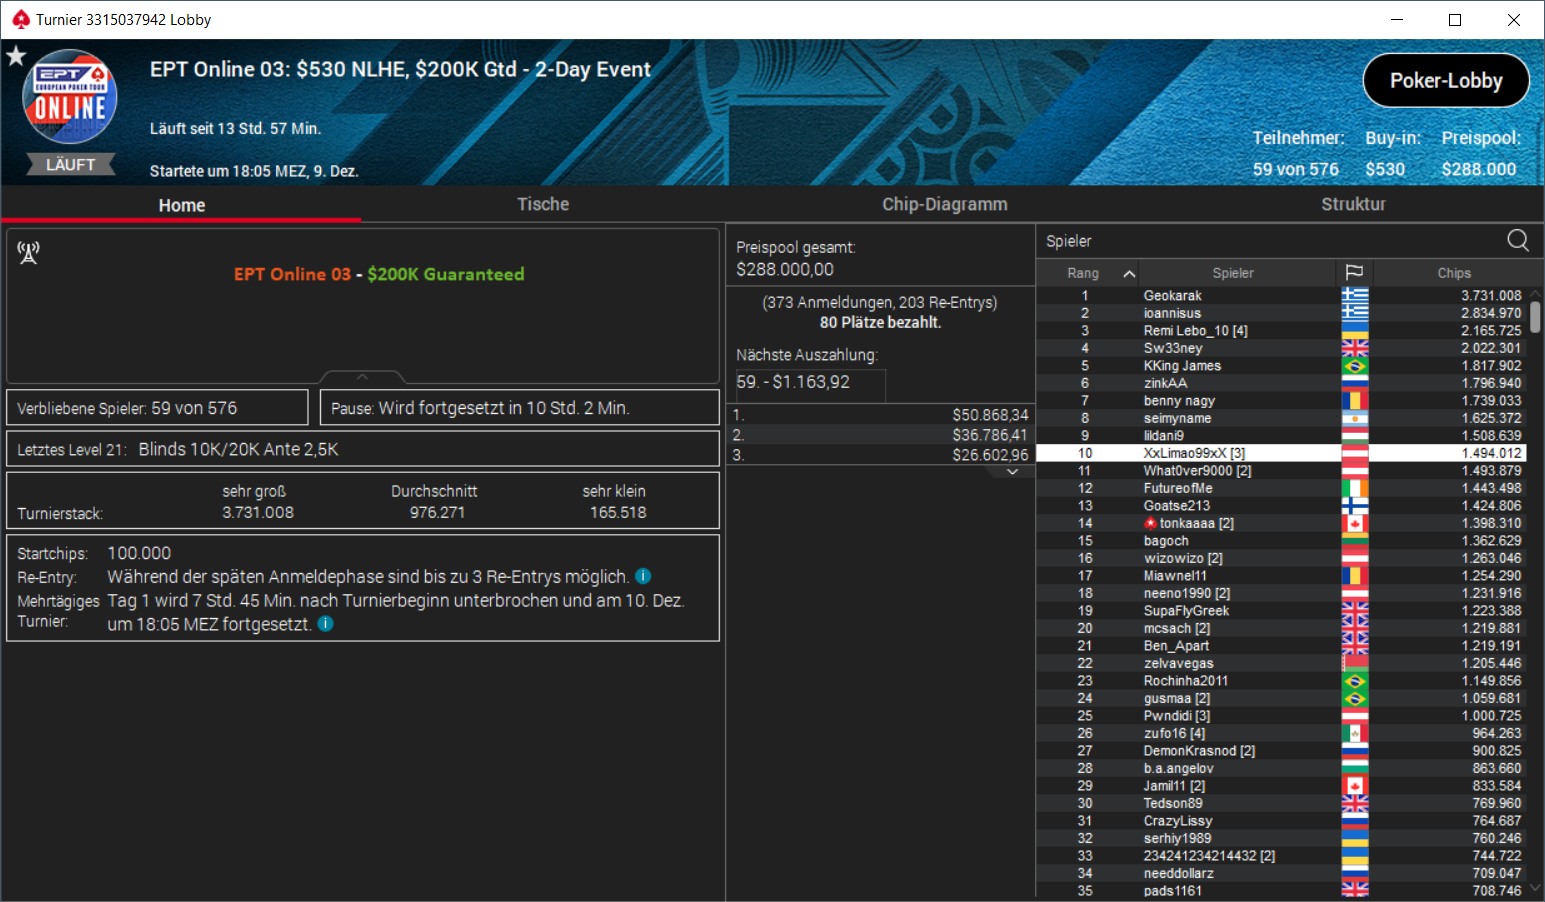1545x902 pixels.
Task: Click the broadcast antenna icon
Action: tap(28, 253)
